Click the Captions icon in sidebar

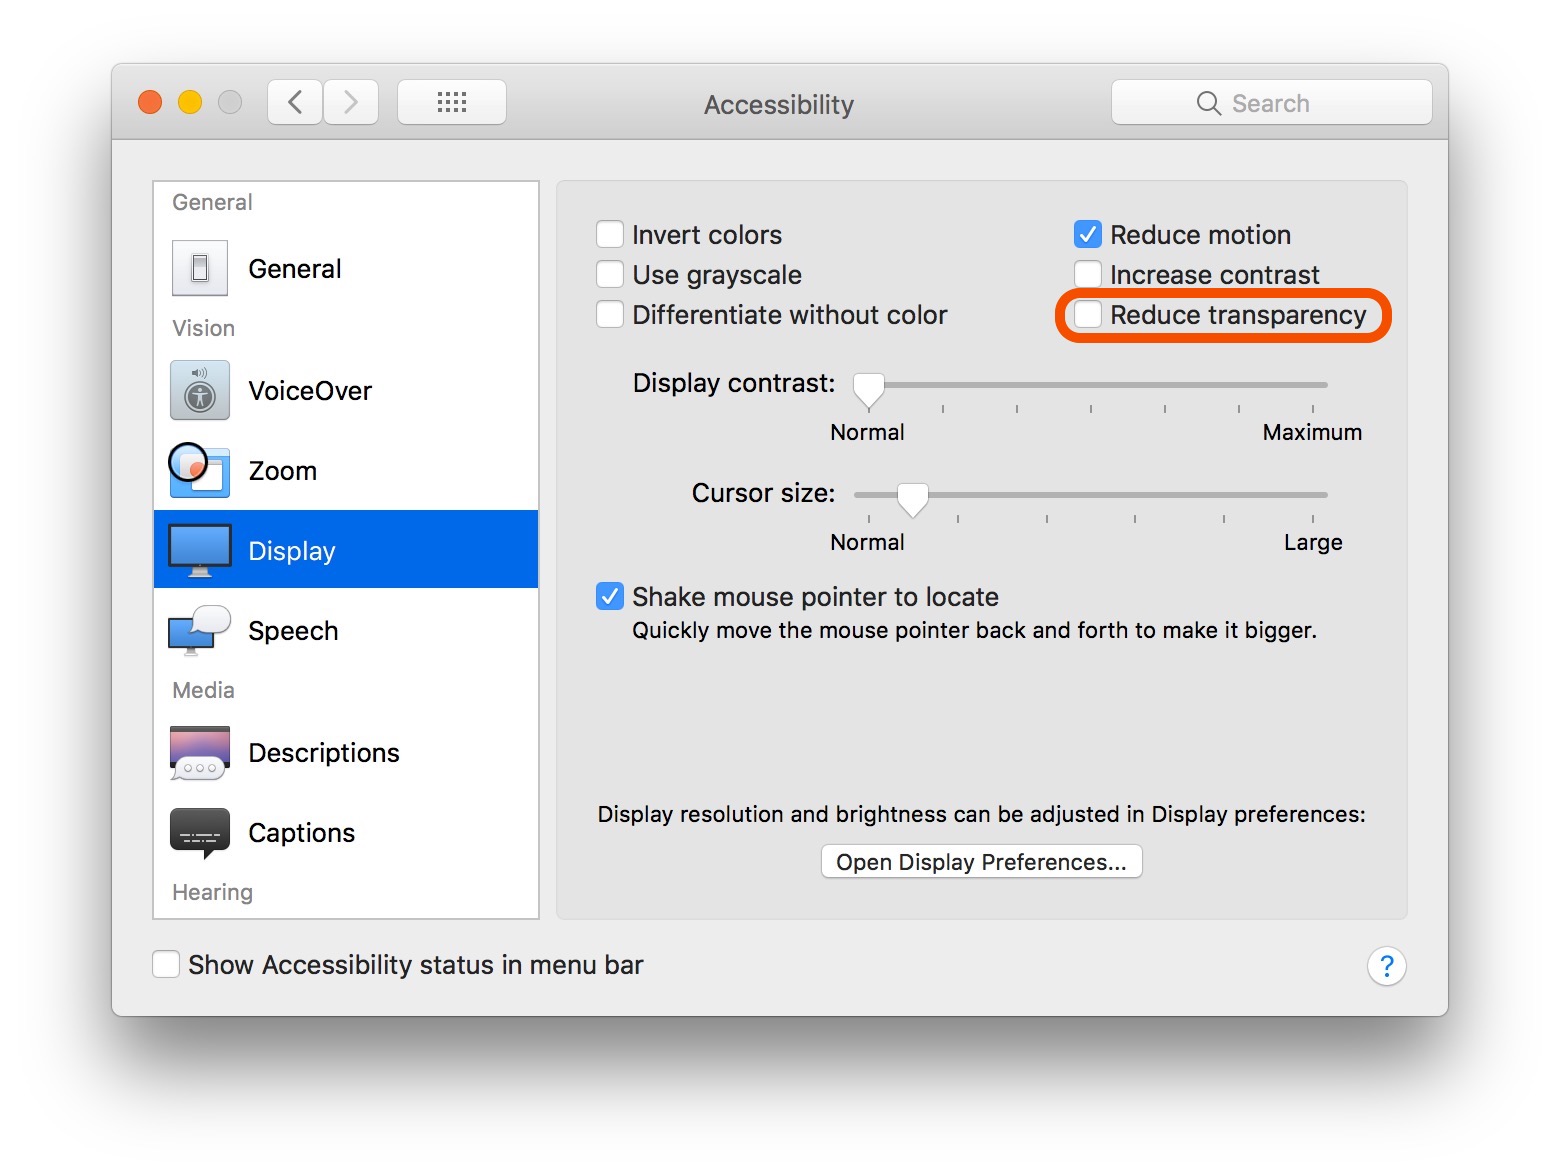[x=200, y=833]
